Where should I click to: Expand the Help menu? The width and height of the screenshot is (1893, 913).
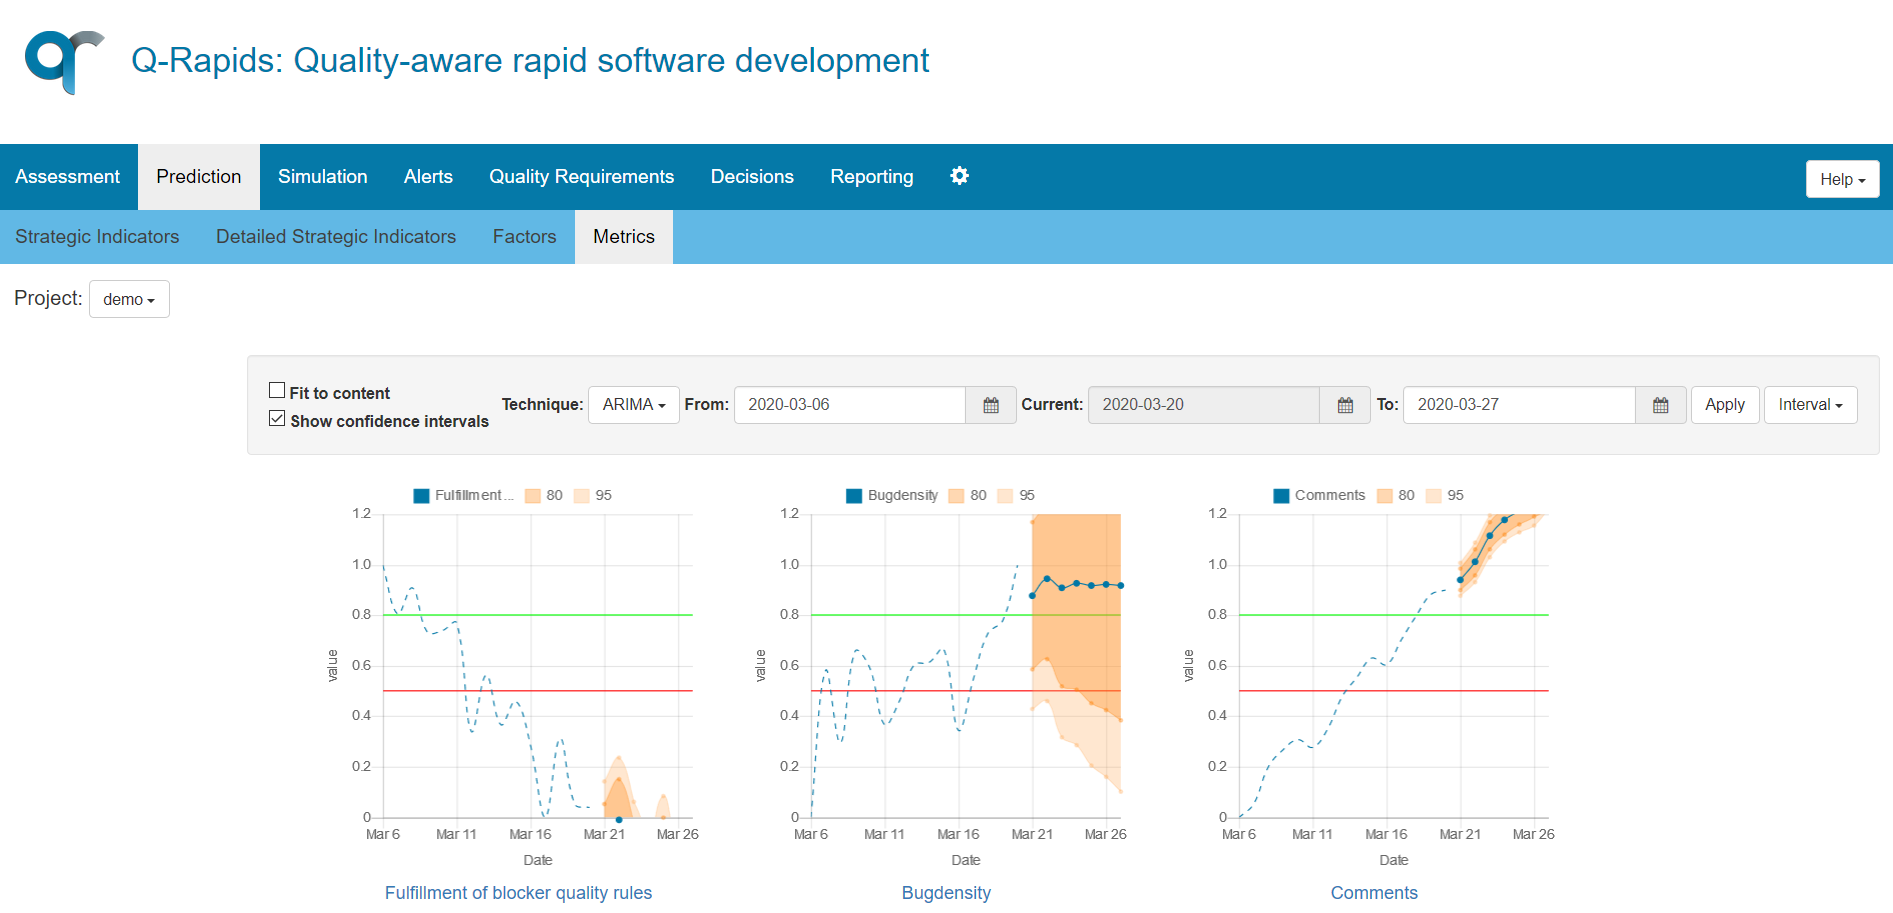click(1841, 179)
